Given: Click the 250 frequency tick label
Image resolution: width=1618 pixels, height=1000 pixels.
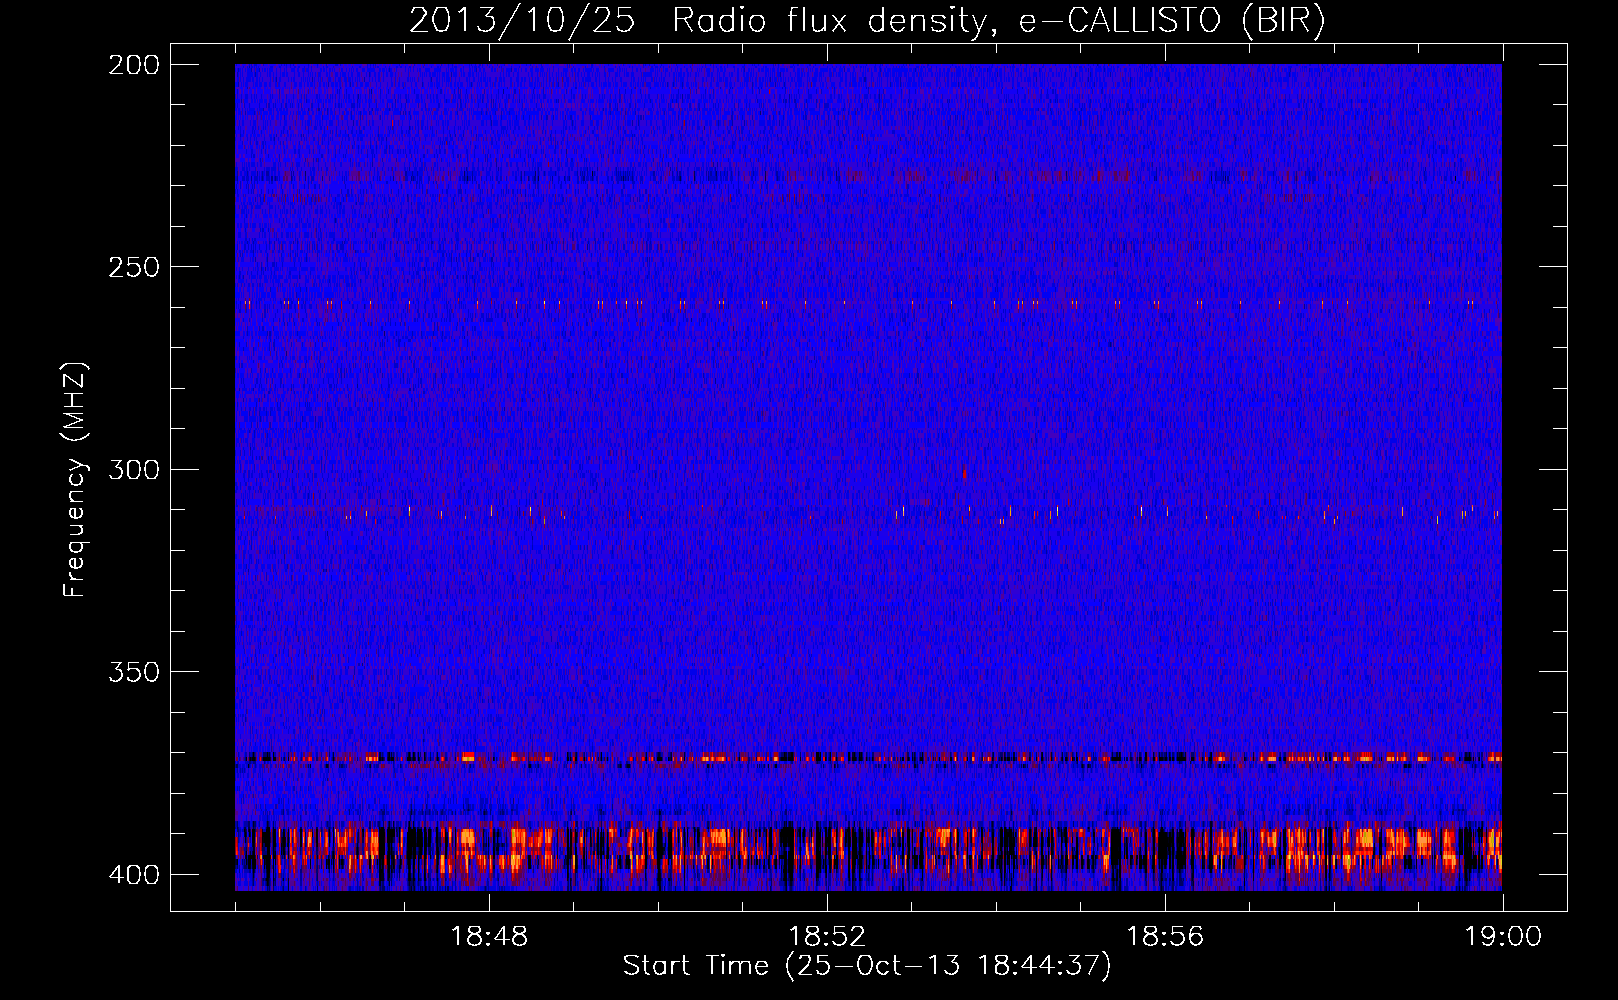Looking at the screenshot, I should pos(133,267).
